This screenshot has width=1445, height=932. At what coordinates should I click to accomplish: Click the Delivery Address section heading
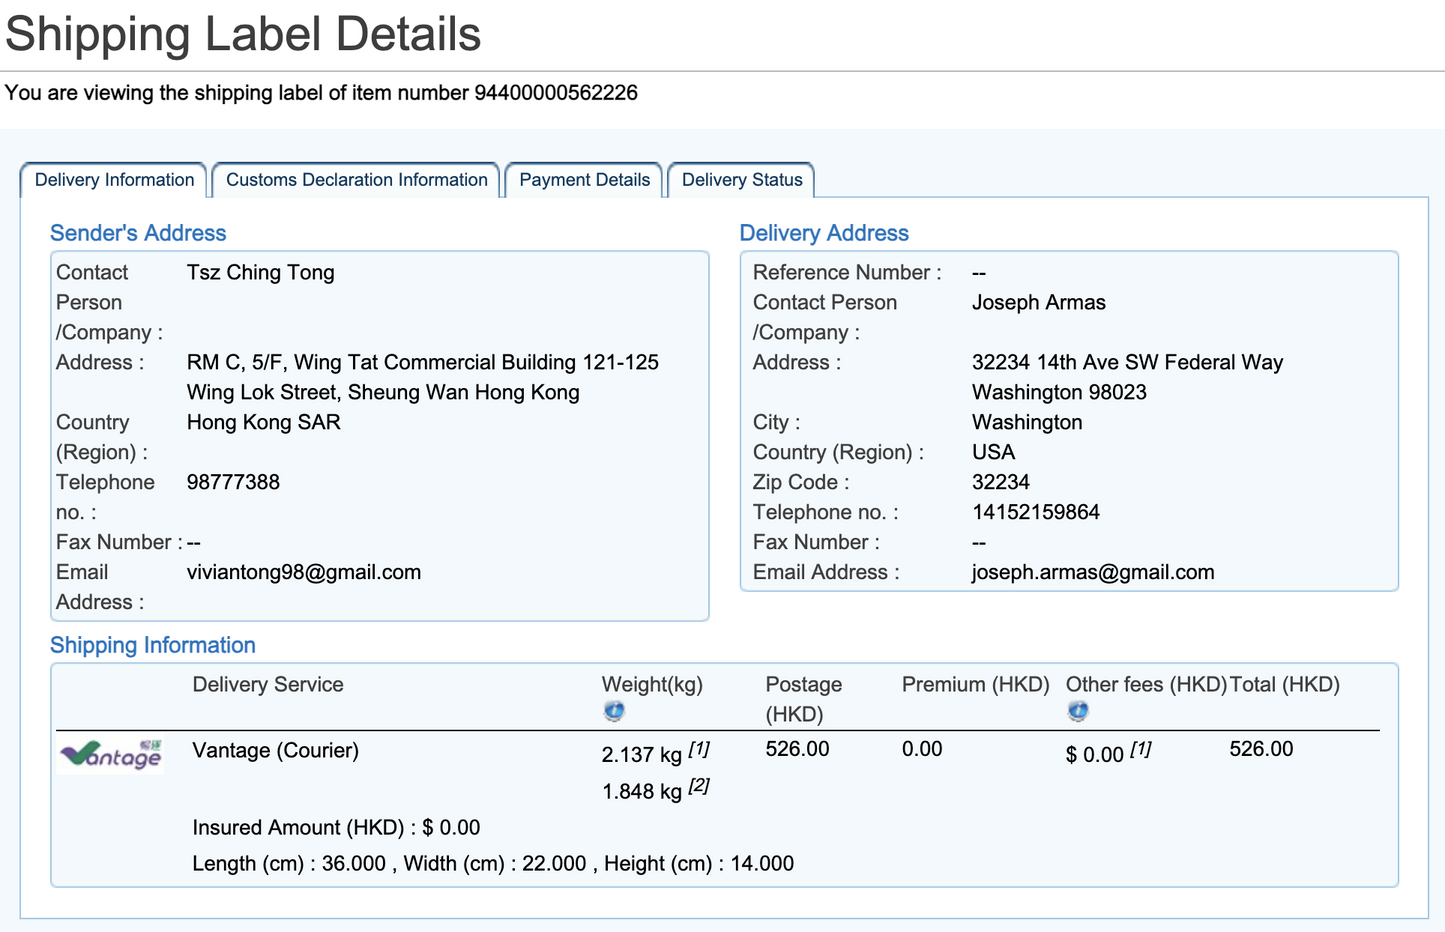click(823, 233)
